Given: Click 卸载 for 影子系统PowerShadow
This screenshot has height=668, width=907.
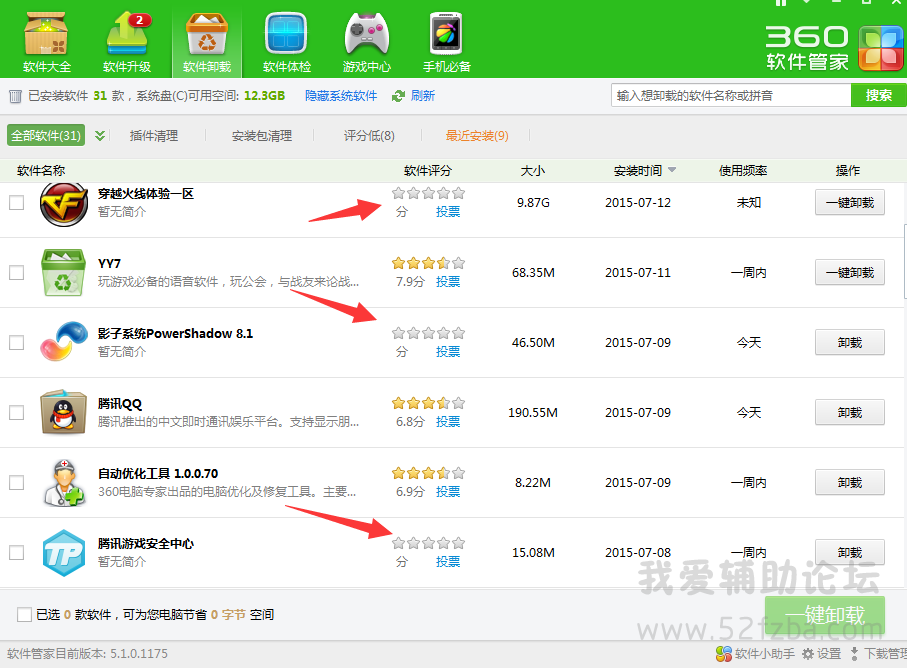Looking at the screenshot, I should 850,342.
